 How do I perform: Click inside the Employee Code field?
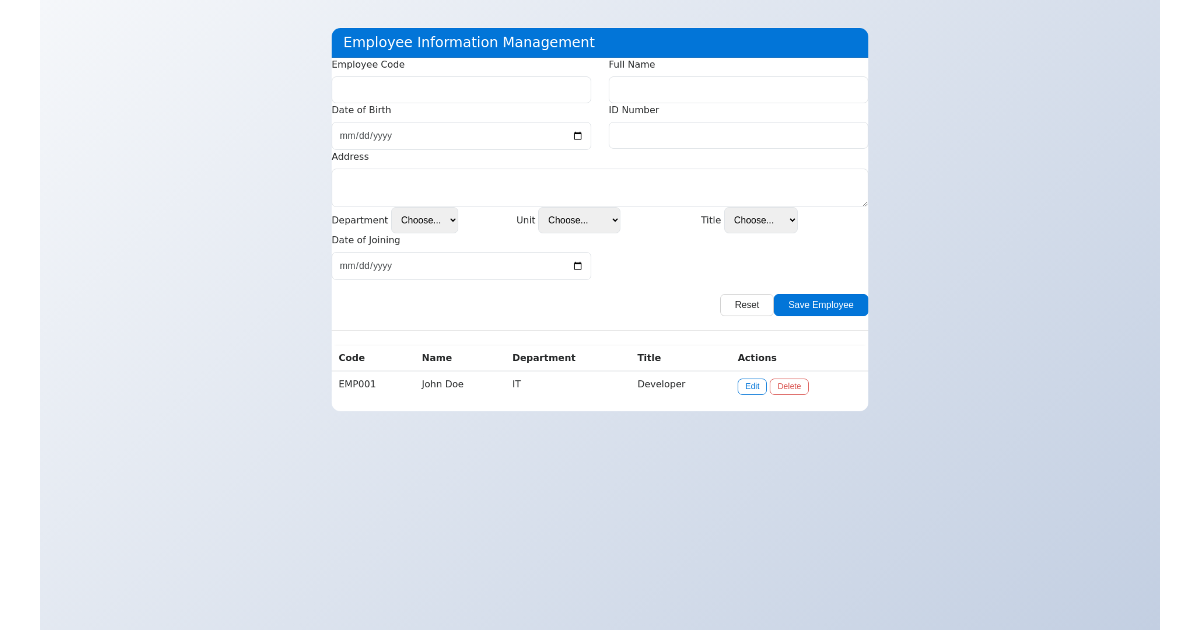(460, 89)
